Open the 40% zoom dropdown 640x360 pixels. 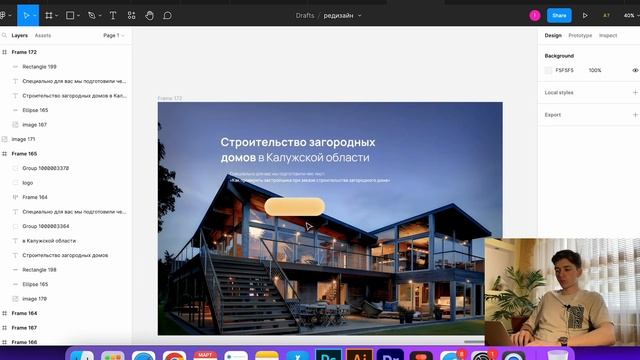point(631,16)
